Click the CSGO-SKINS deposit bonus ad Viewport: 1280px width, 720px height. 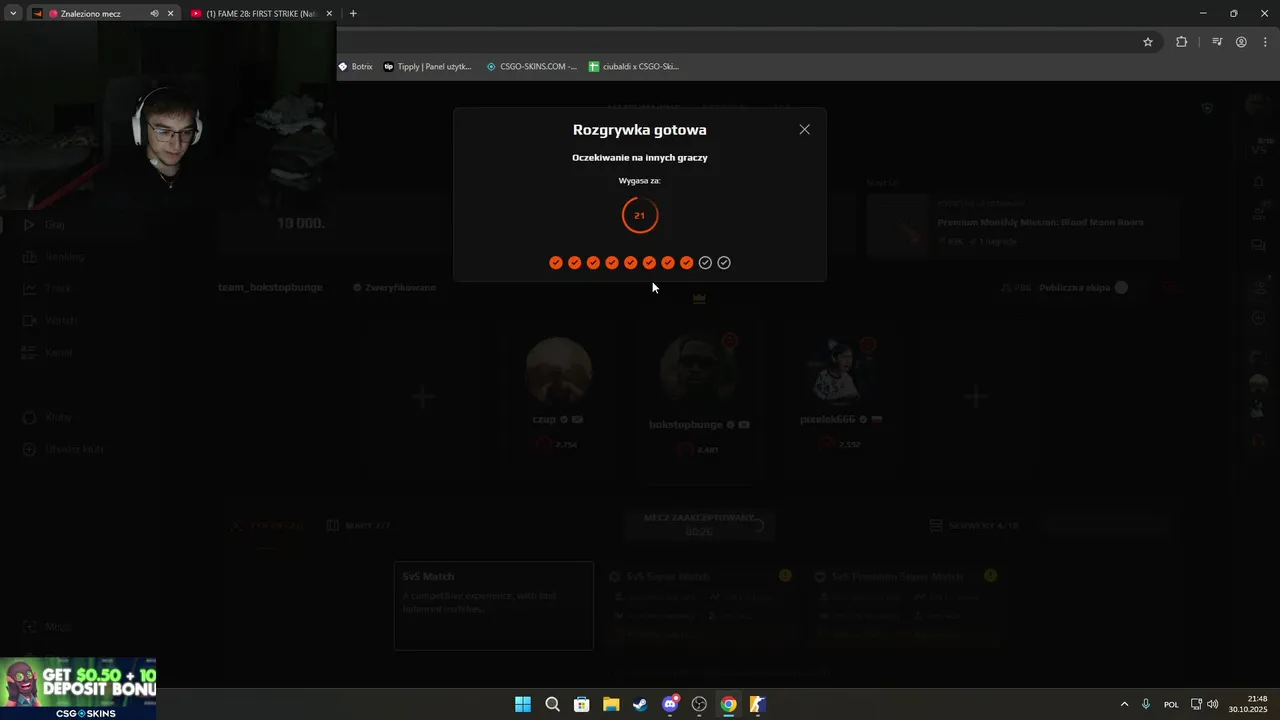[78, 688]
